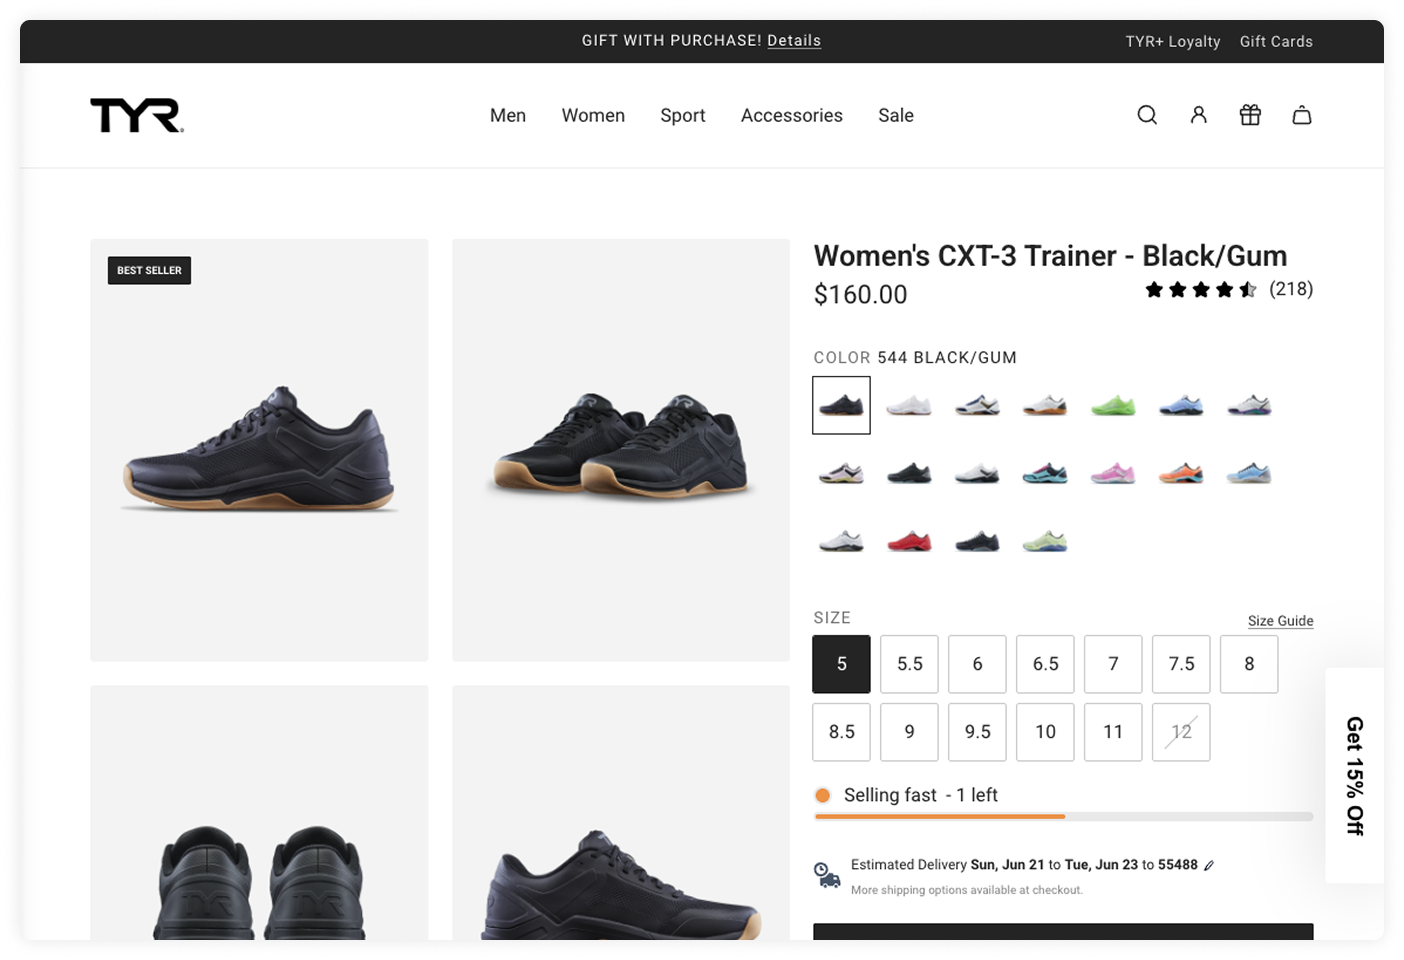This screenshot has width=1404, height=960.
Task: Select size 8
Action: click(x=1249, y=664)
